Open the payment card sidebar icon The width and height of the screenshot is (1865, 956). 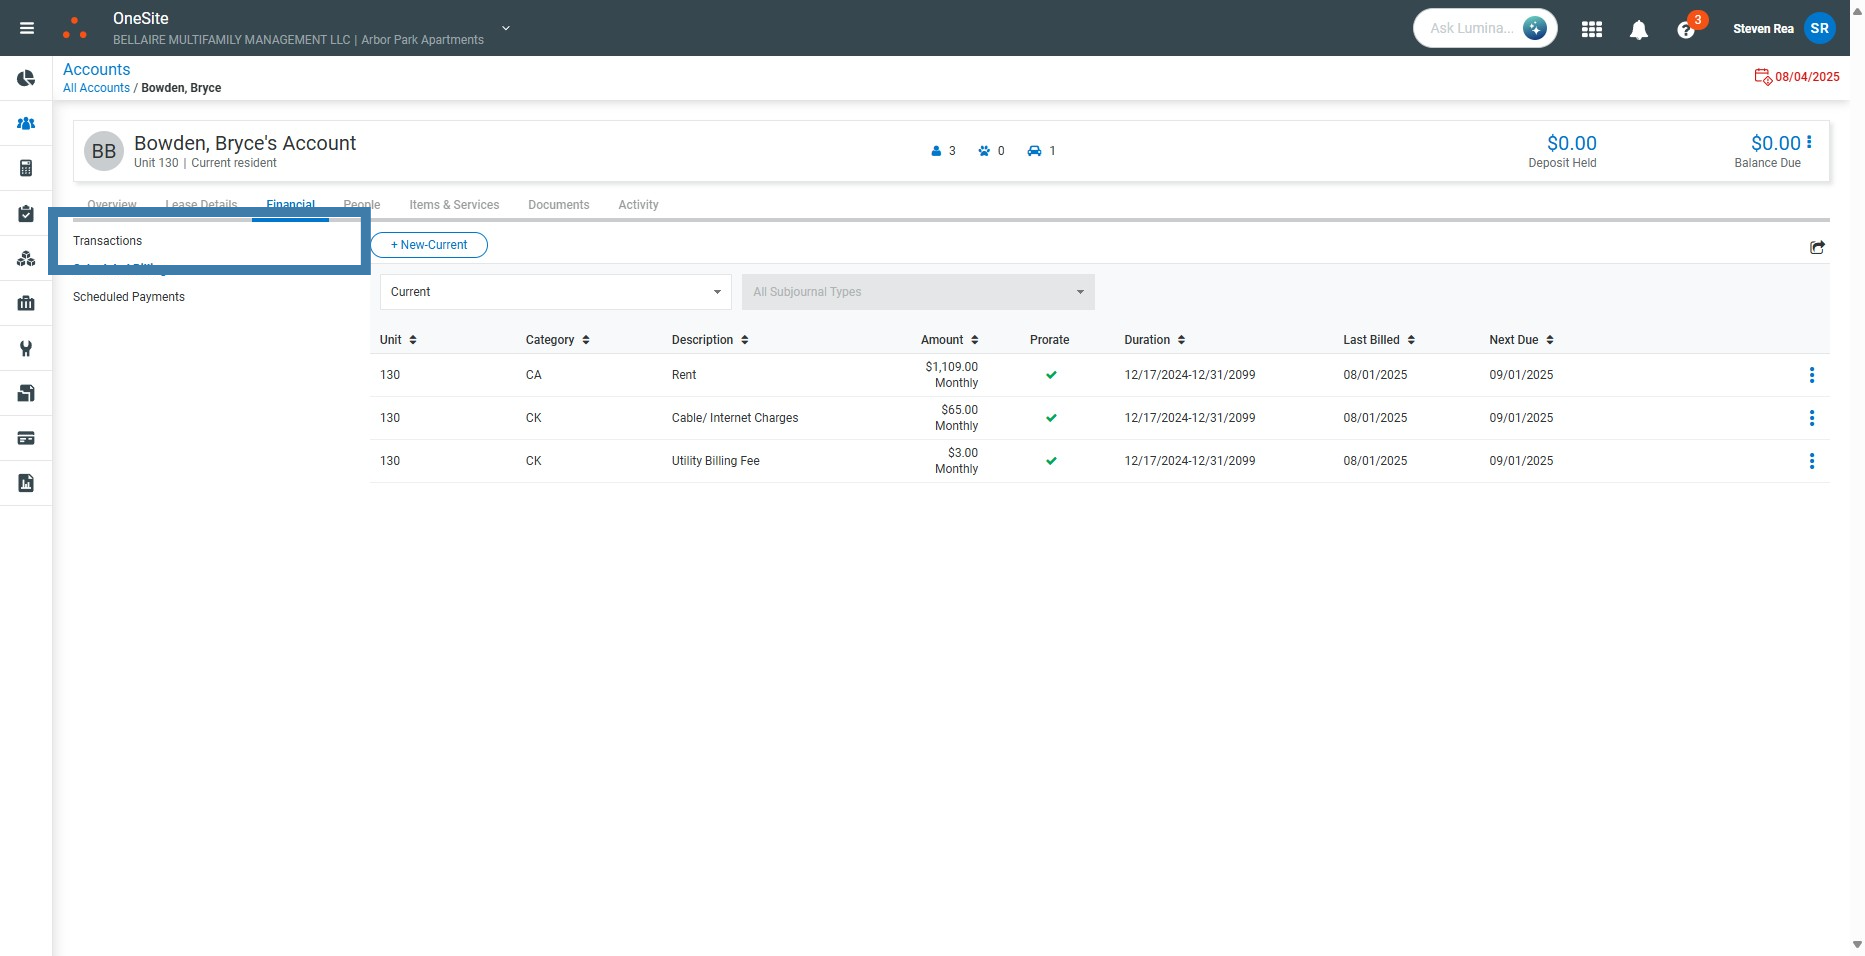pos(26,438)
